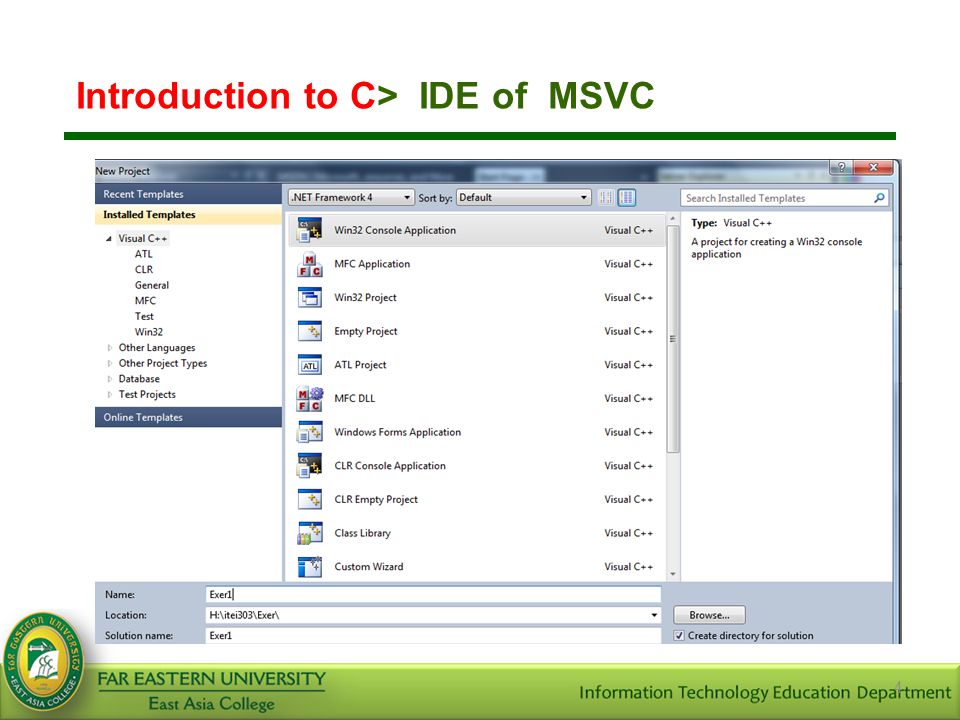Expand the Test Projects node

110,394
